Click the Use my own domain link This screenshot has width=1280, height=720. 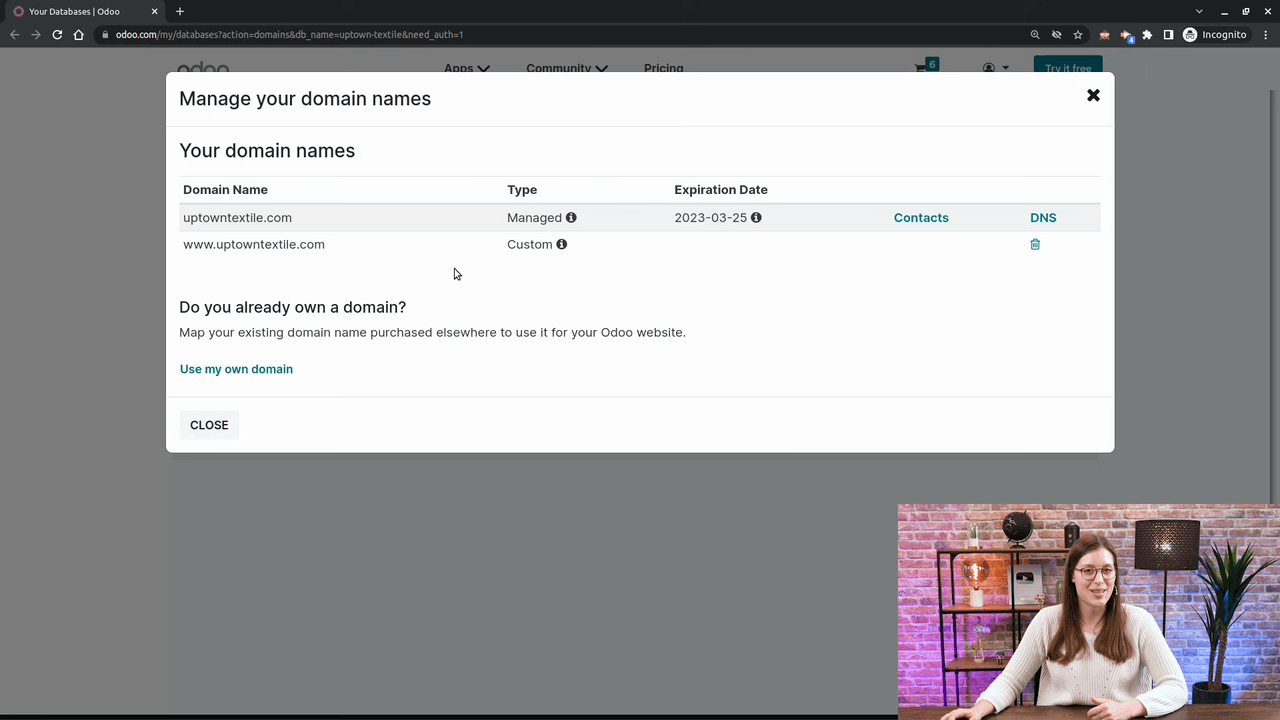coord(236,369)
